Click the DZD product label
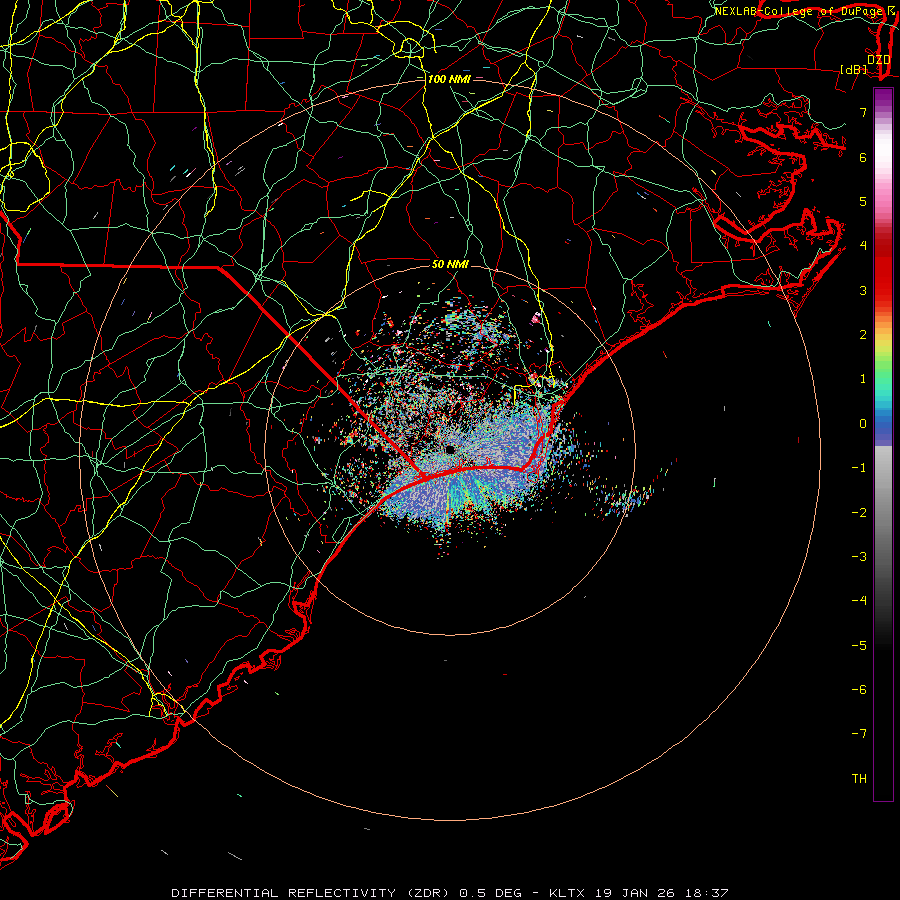900x900 pixels. 878,60
